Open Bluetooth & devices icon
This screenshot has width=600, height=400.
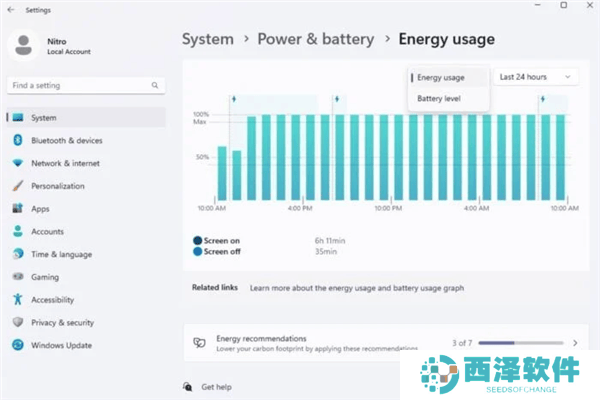(x=17, y=141)
